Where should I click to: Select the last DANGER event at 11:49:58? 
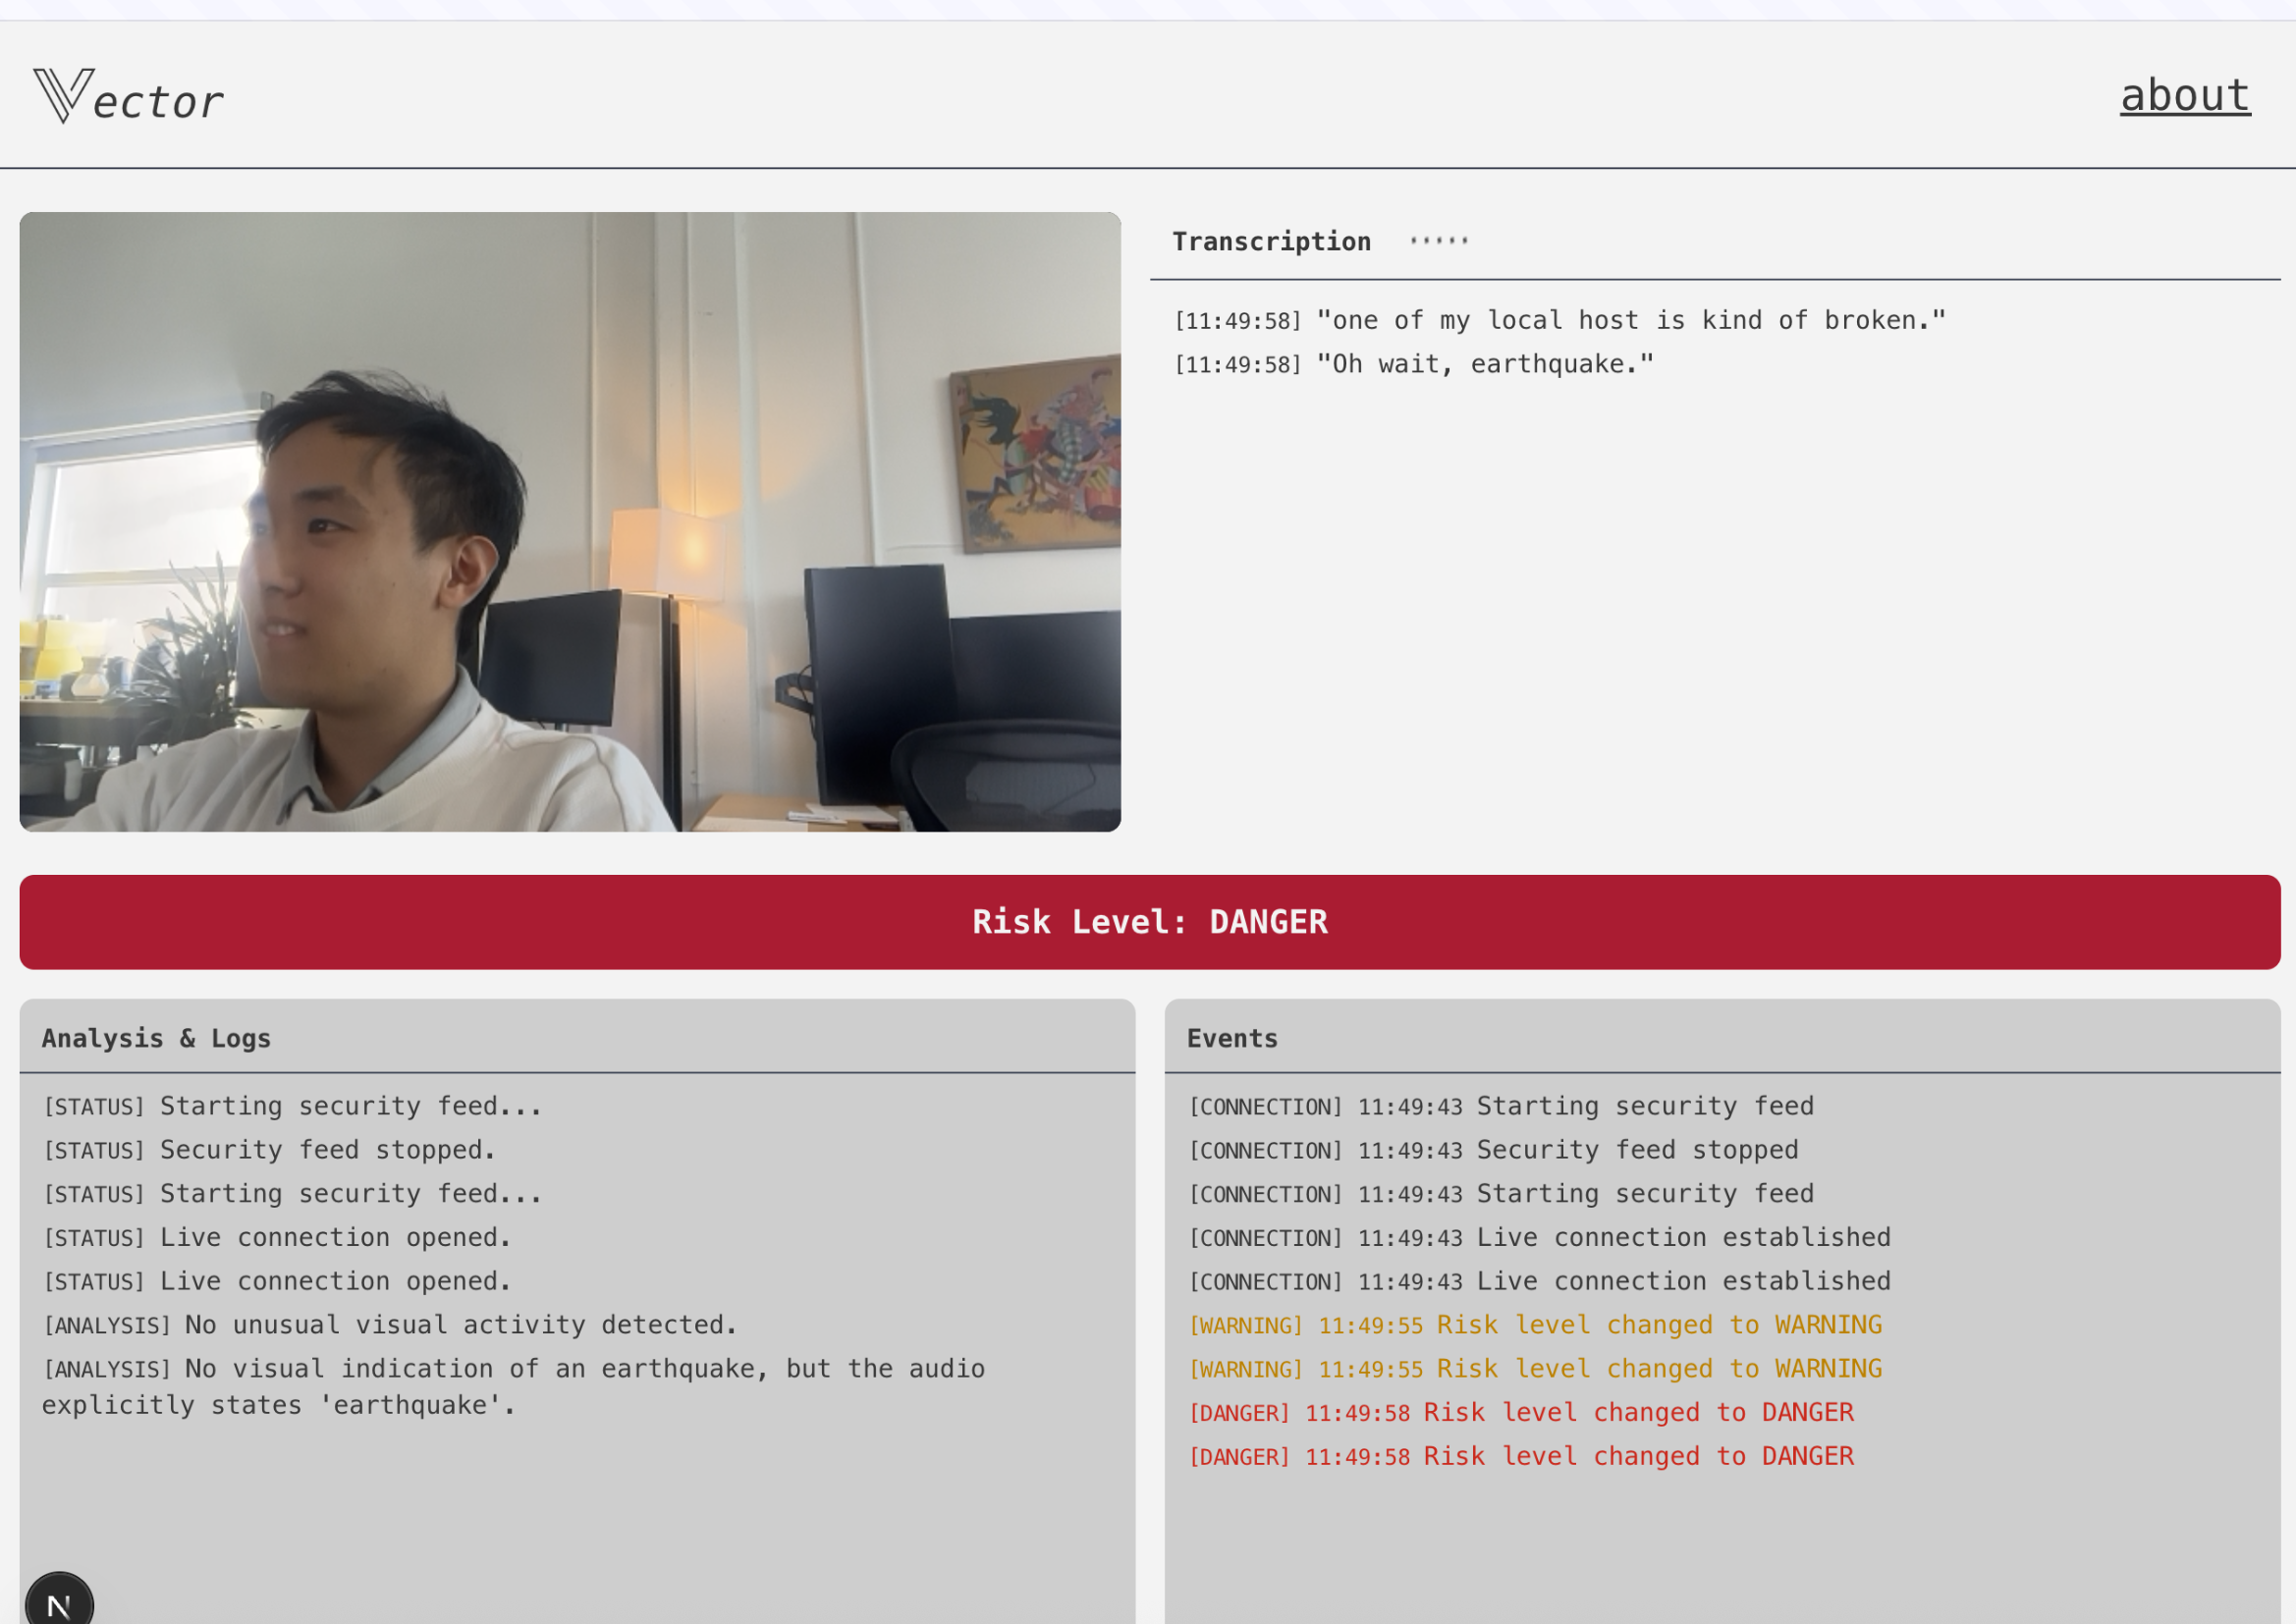(x=1520, y=1456)
